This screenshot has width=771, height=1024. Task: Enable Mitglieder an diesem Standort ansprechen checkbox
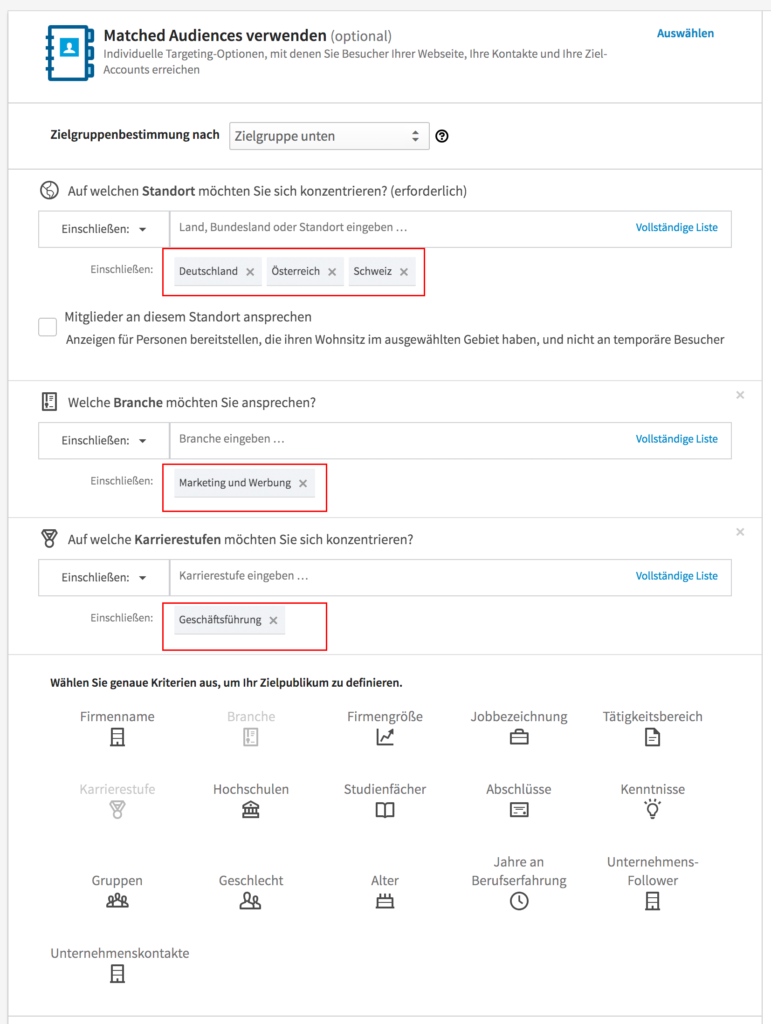[48, 327]
